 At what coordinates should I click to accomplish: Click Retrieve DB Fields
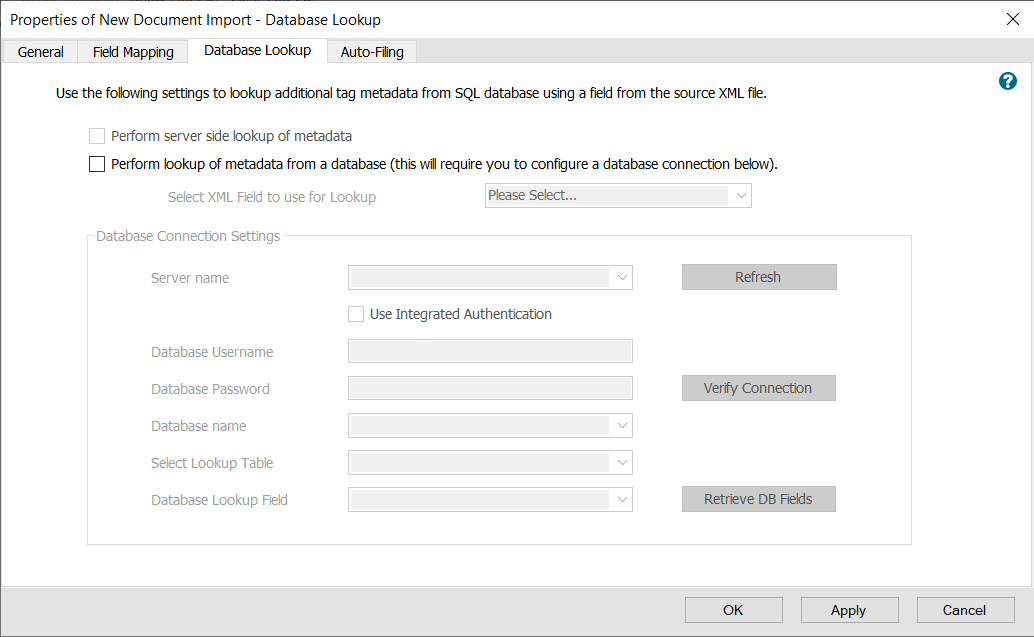(x=758, y=499)
